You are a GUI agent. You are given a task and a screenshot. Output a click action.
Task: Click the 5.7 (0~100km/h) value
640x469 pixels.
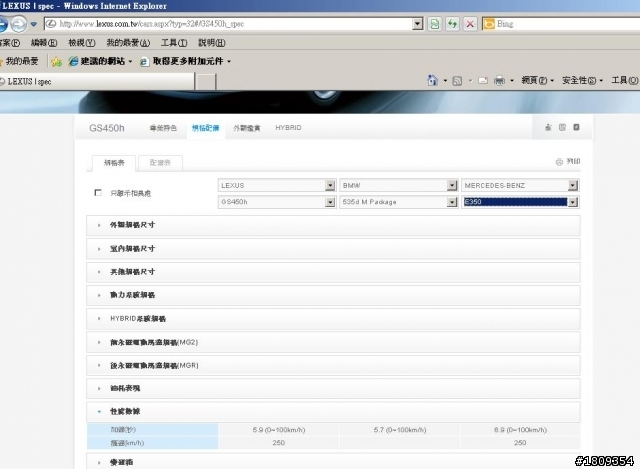[x=400, y=430]
